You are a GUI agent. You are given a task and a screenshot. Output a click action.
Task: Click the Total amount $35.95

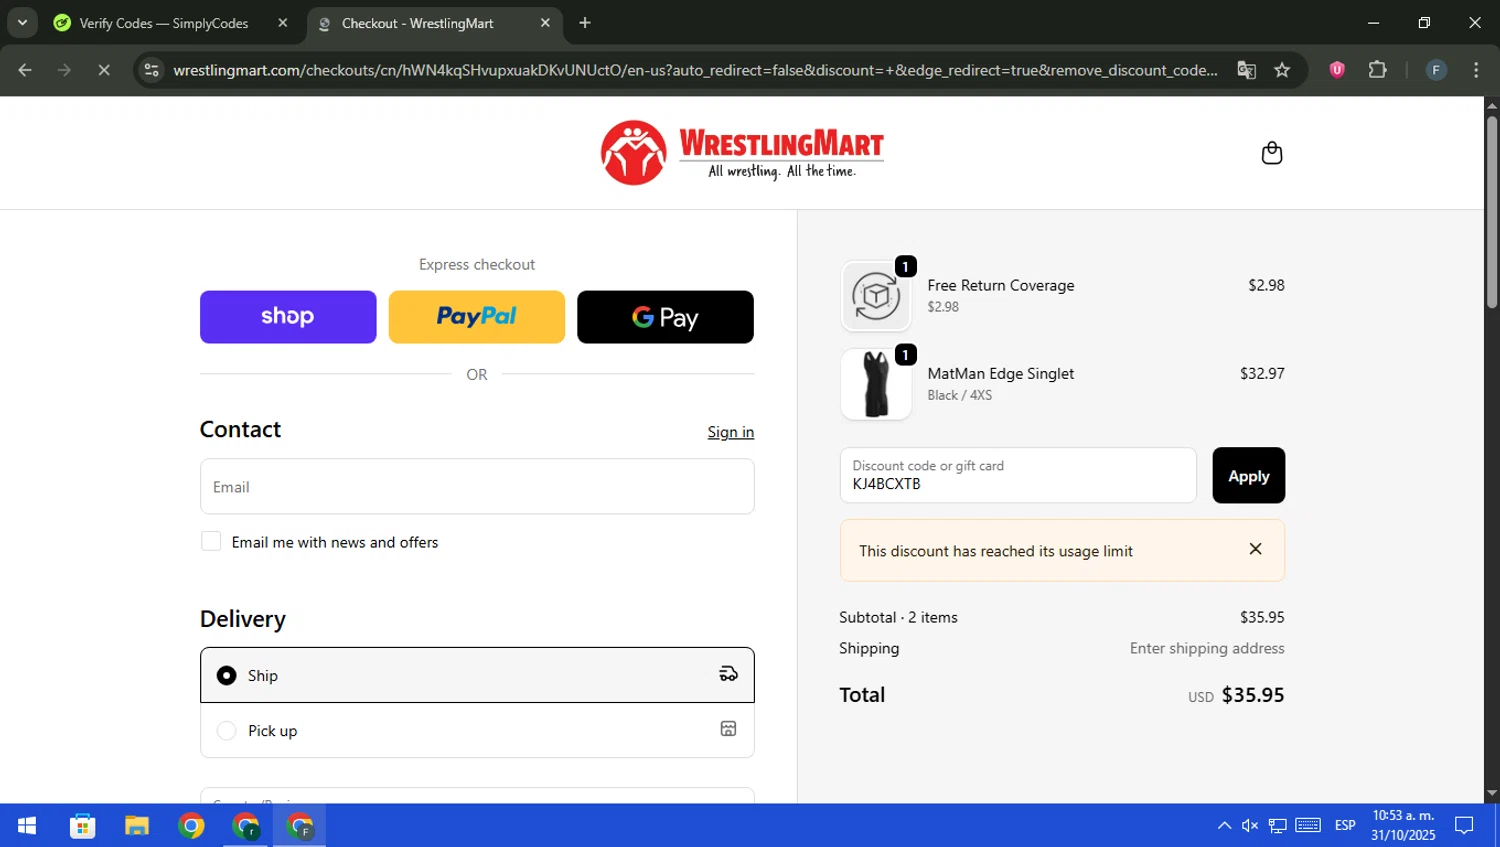point(1253,695)
